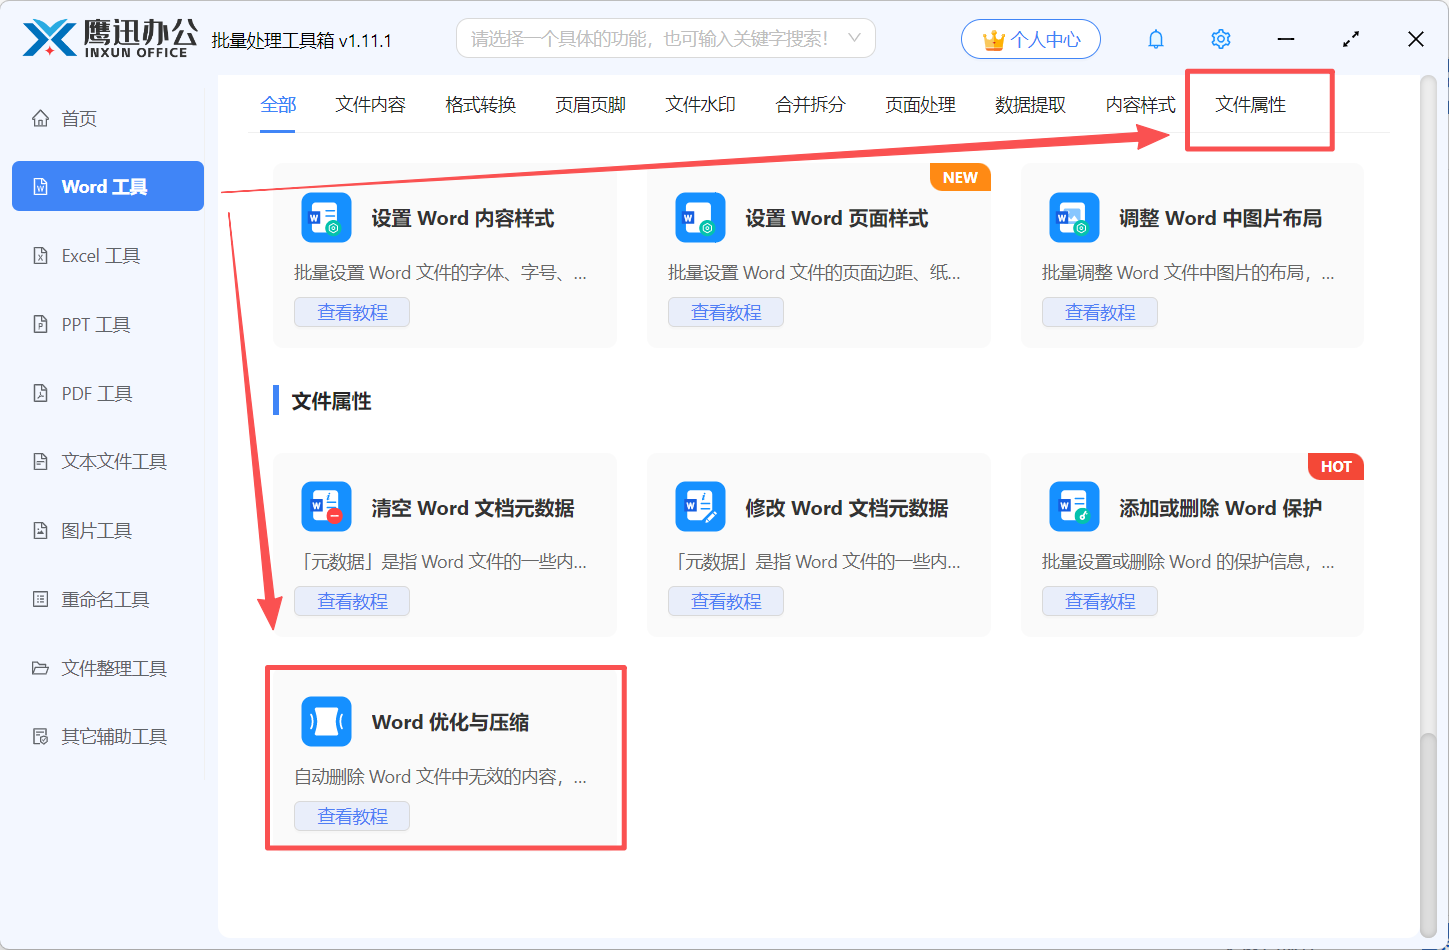Click the 调整 Word 中图片布局 card icon

(x=1074, y=218)
